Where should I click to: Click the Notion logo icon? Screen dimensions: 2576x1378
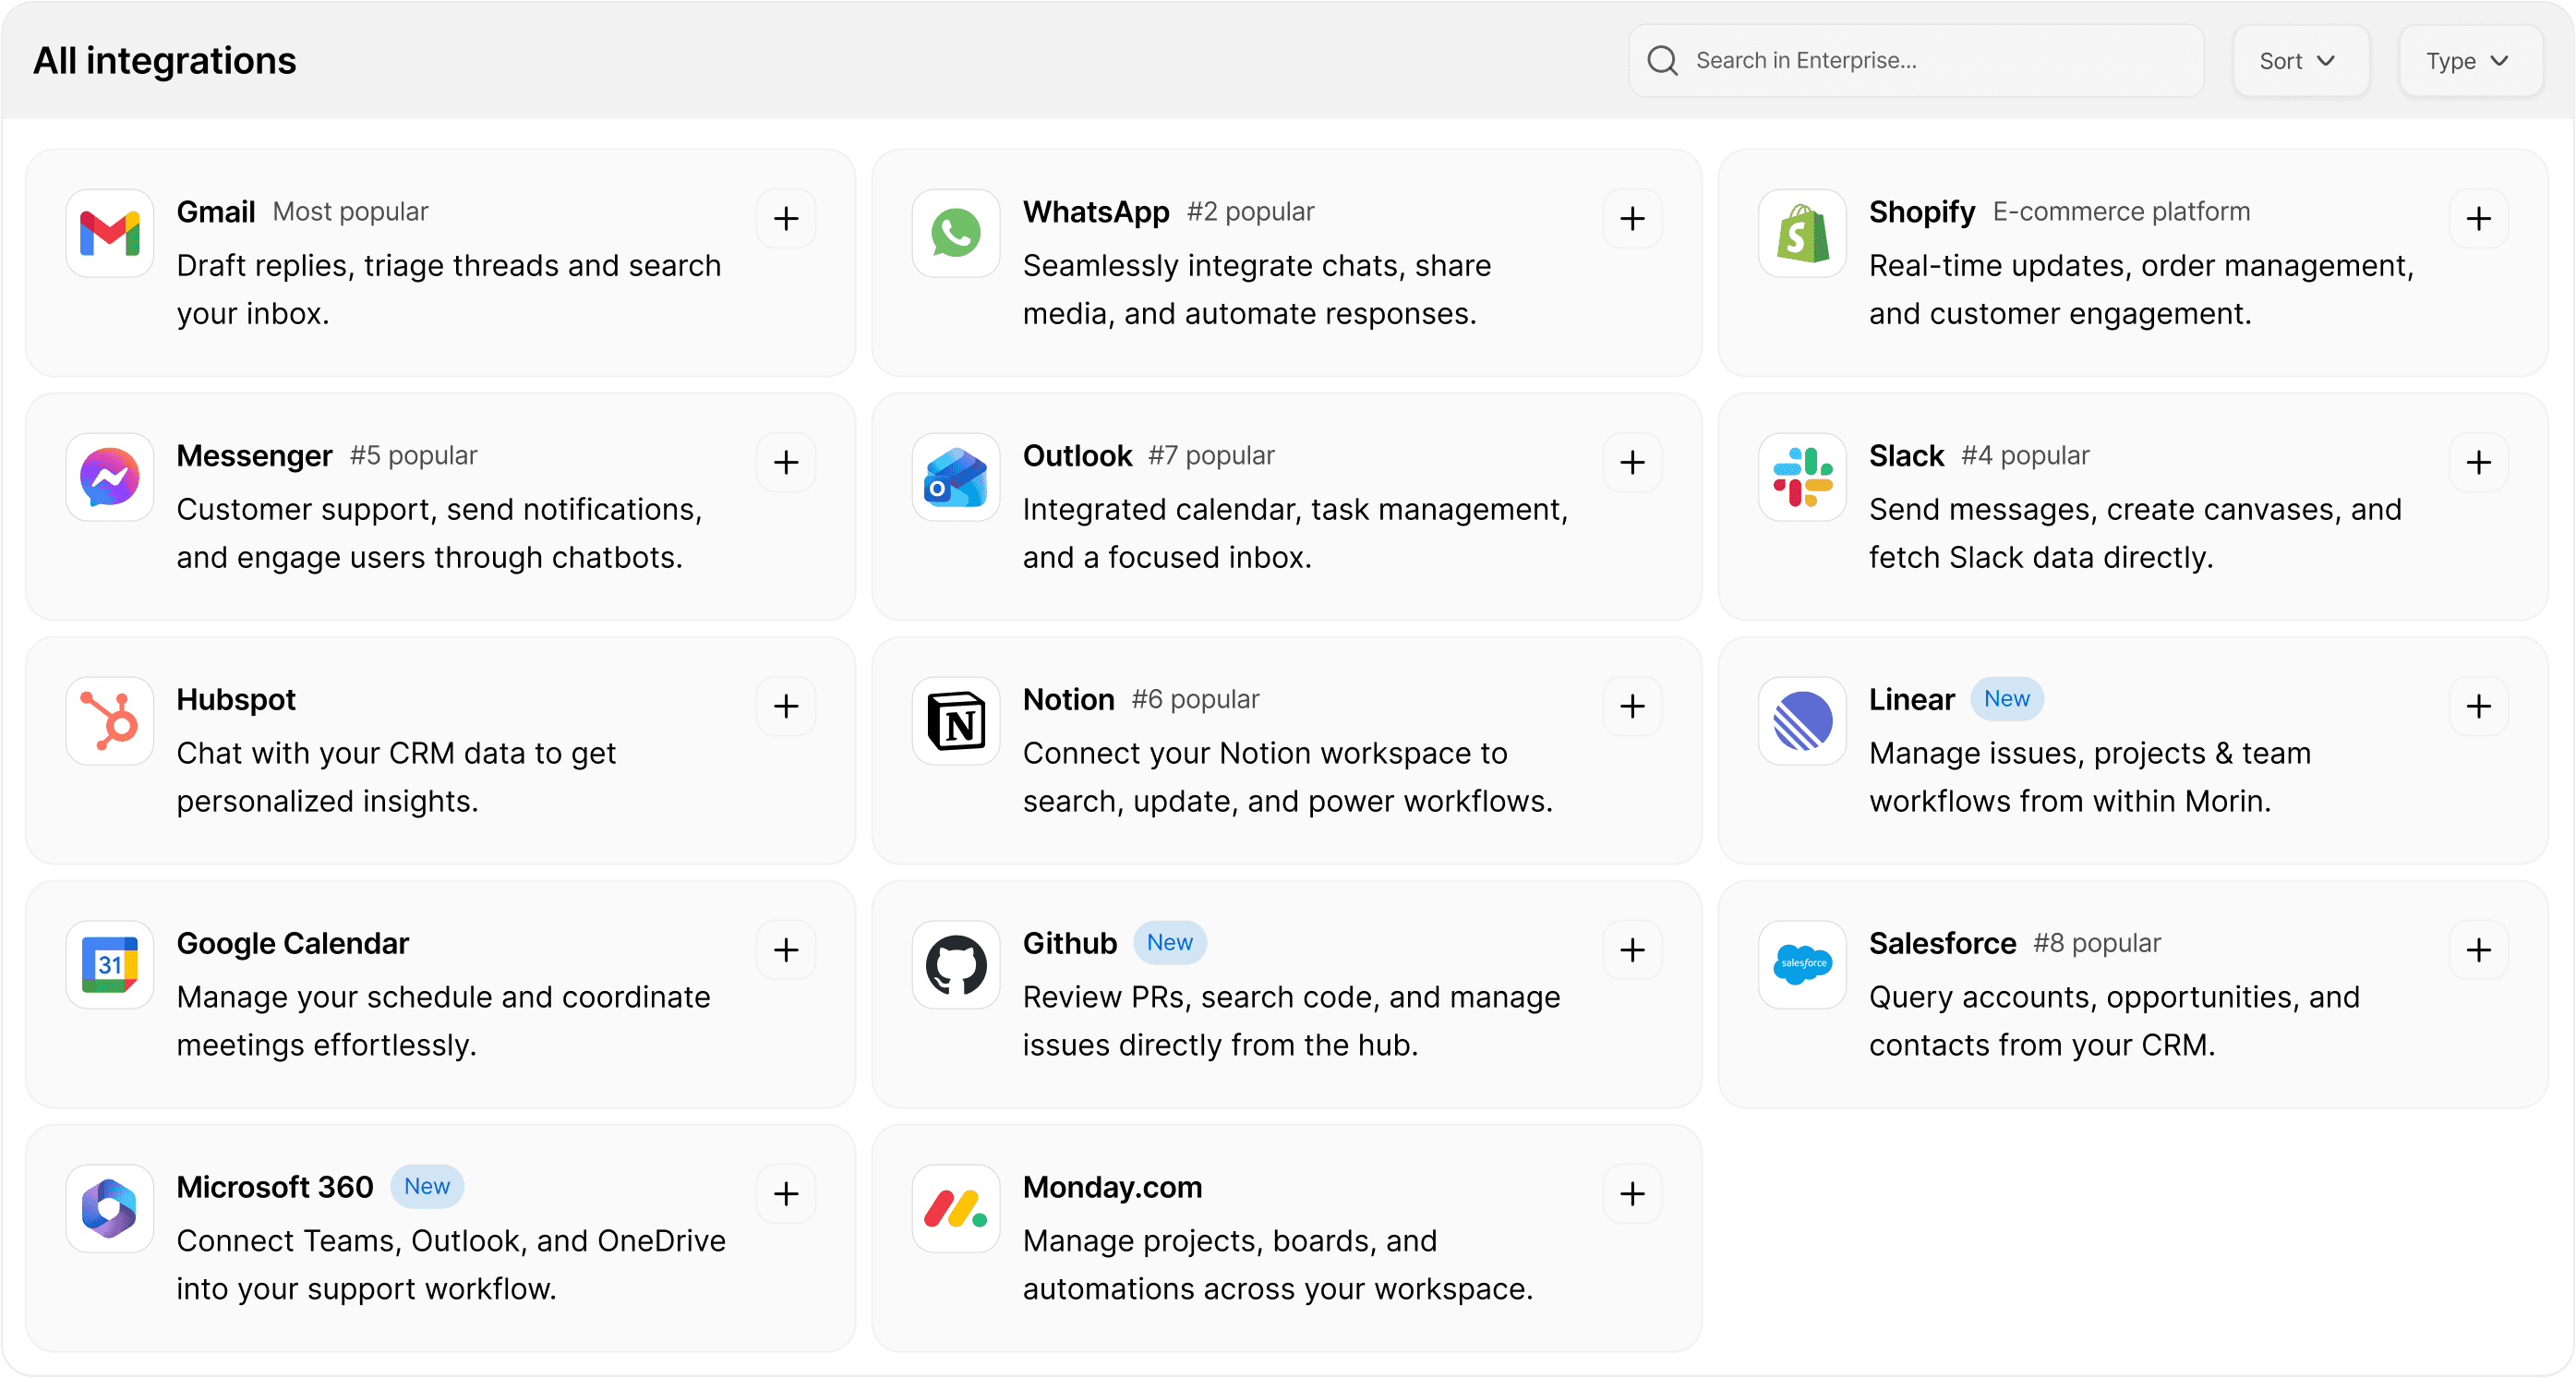tap(955, 721)
